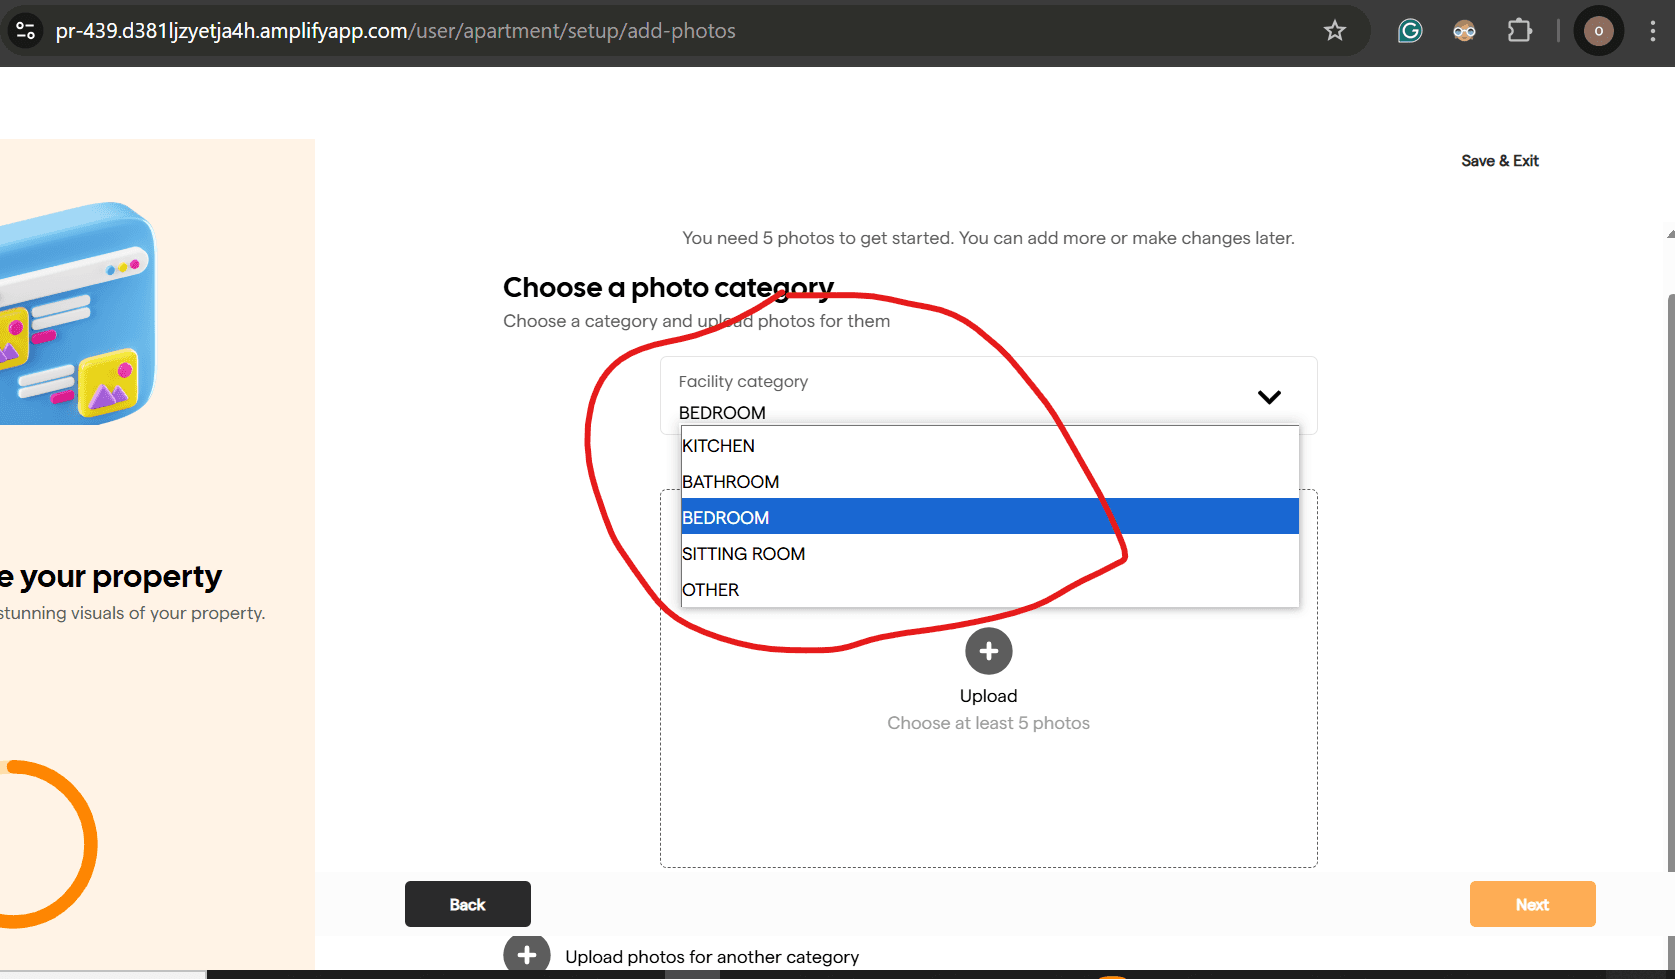Open the Chrome three-dot menu
This screenshot has height=979, width=1675.
click(x=1653, y=31)
